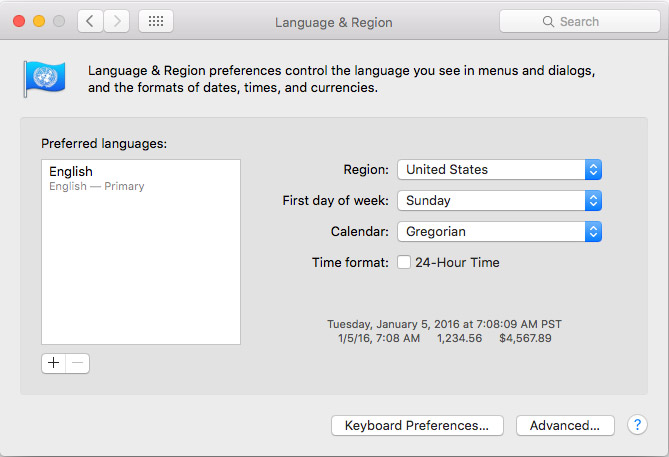Screen dimensions: 669x457
Task: Click the Preferred languages: label
Action: coord(104,144)
